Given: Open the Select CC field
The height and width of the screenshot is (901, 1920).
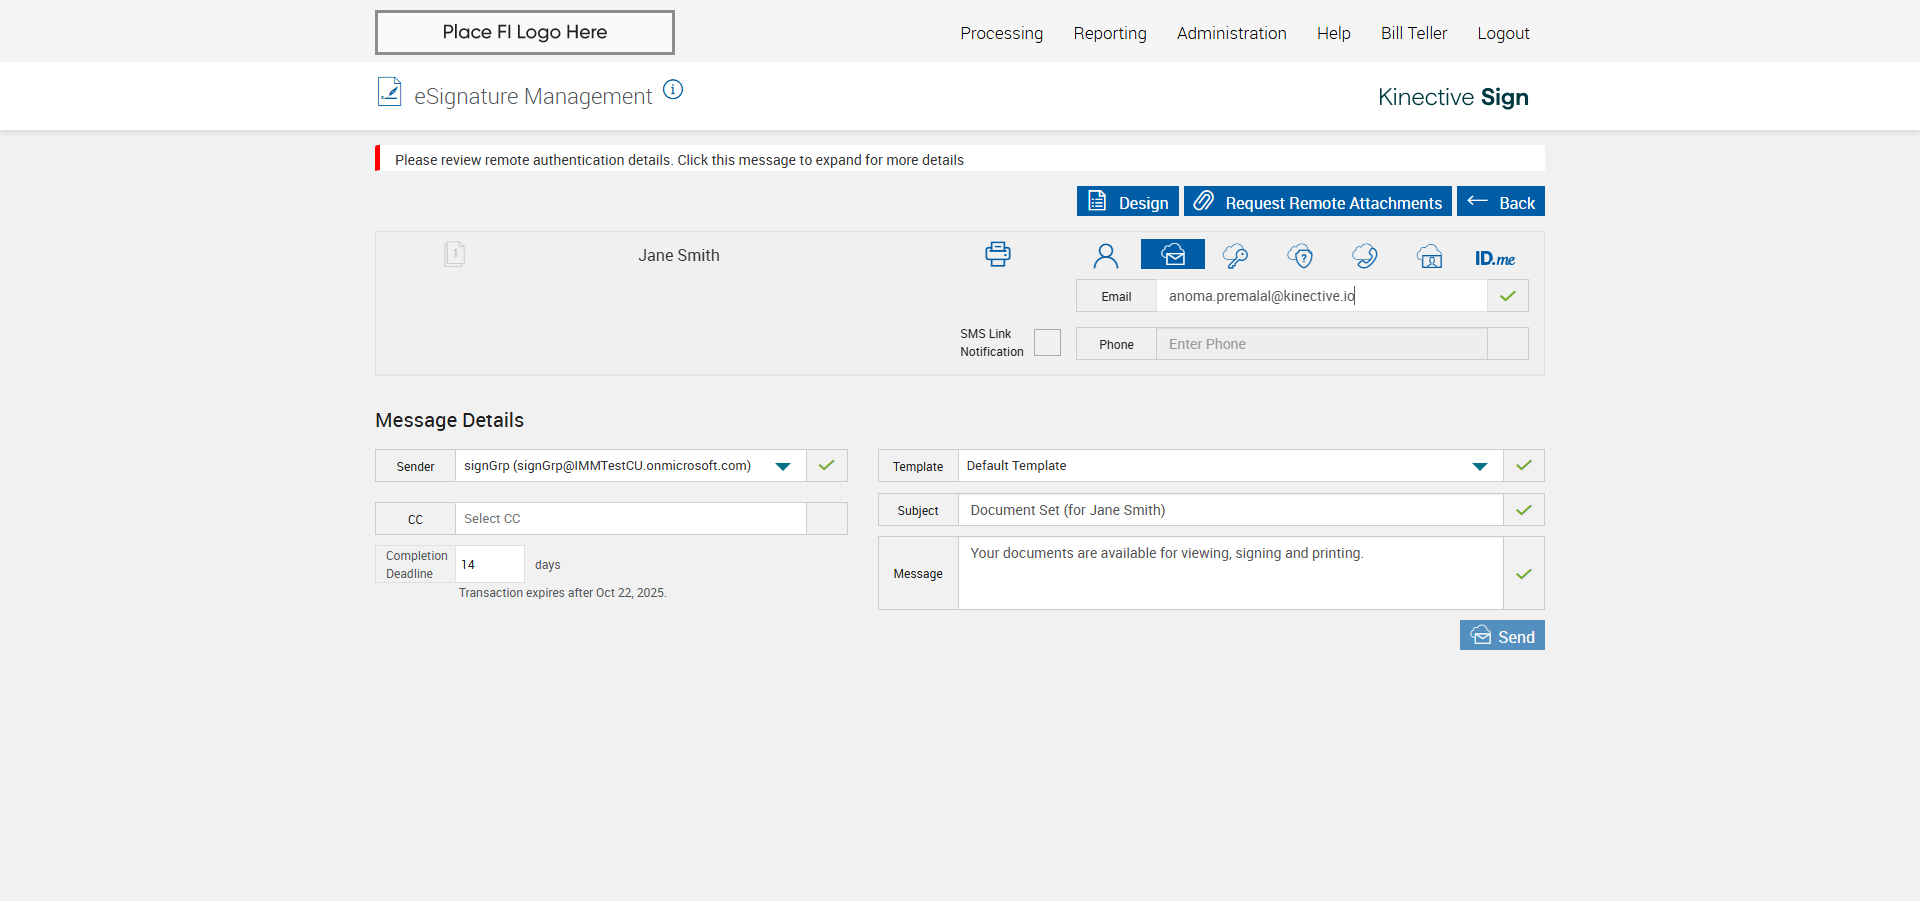Looking at the screenshot, I should point(630,519).
